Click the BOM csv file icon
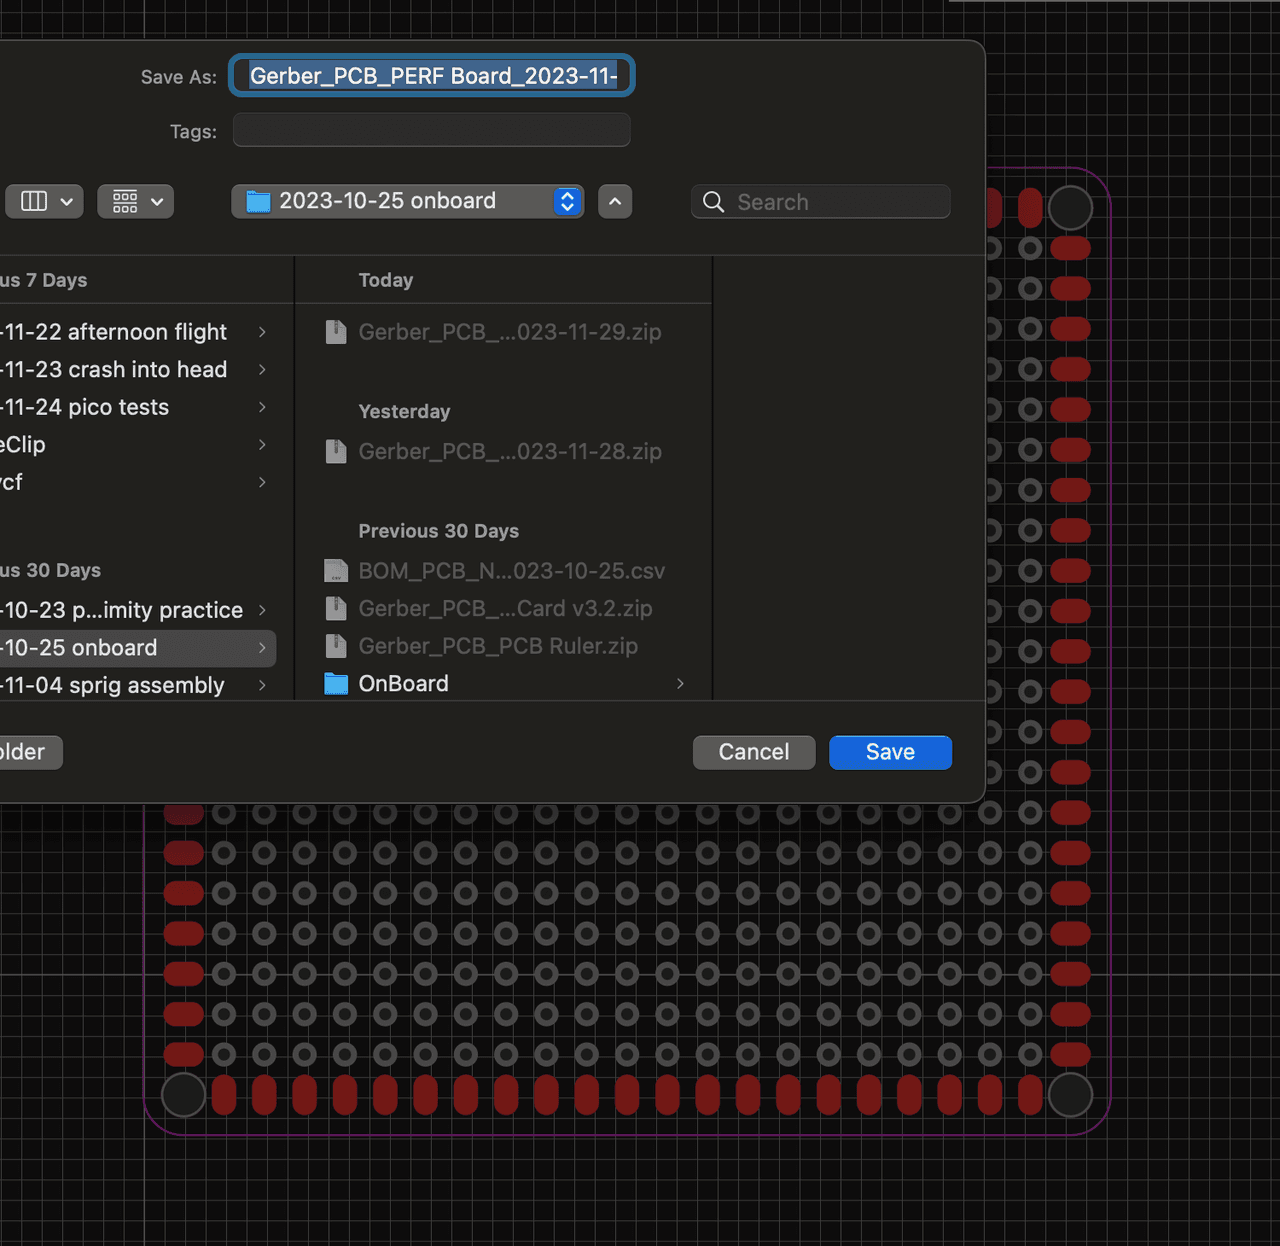This screenshot has height=1246, width=1280. click(x=336, y=571)
